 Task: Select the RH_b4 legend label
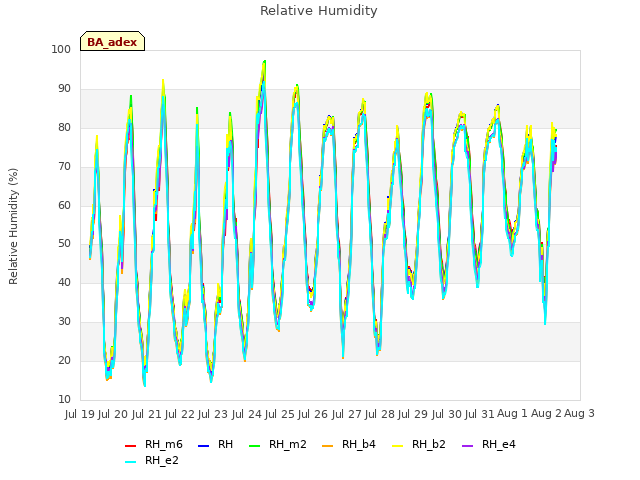point(359,444)
